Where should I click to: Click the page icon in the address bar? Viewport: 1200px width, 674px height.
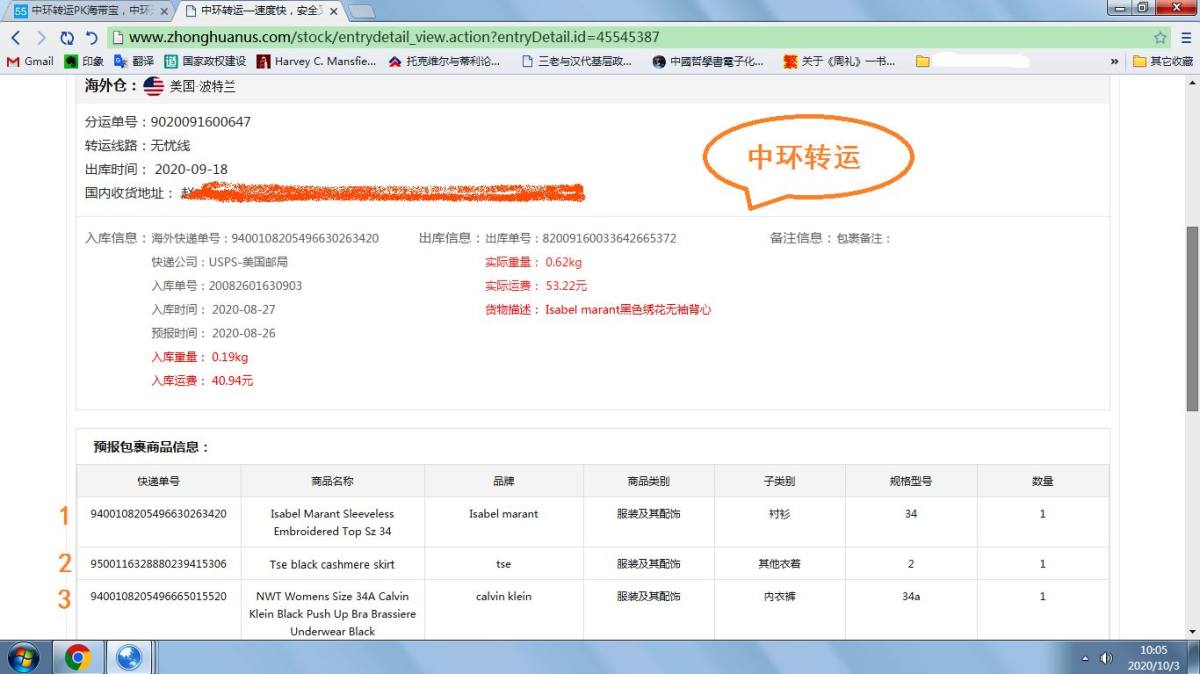pyautogui.click(x=117, y=37)
